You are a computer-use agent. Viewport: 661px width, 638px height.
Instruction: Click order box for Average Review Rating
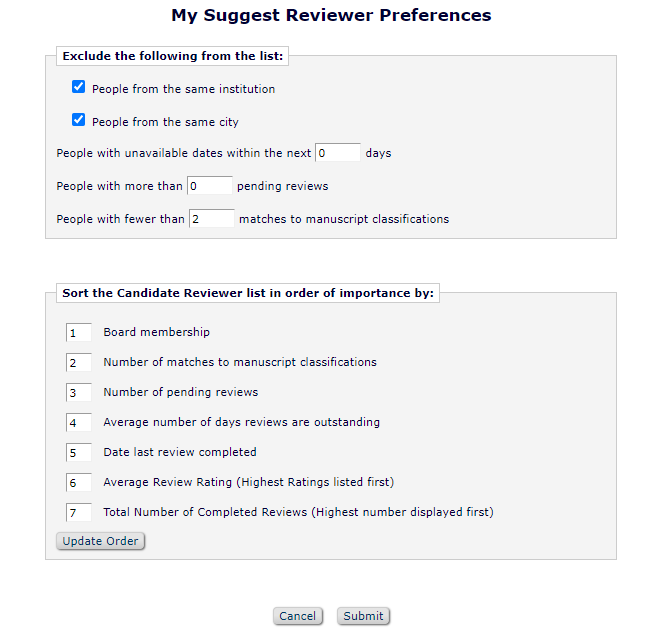(x=79, y=483)
